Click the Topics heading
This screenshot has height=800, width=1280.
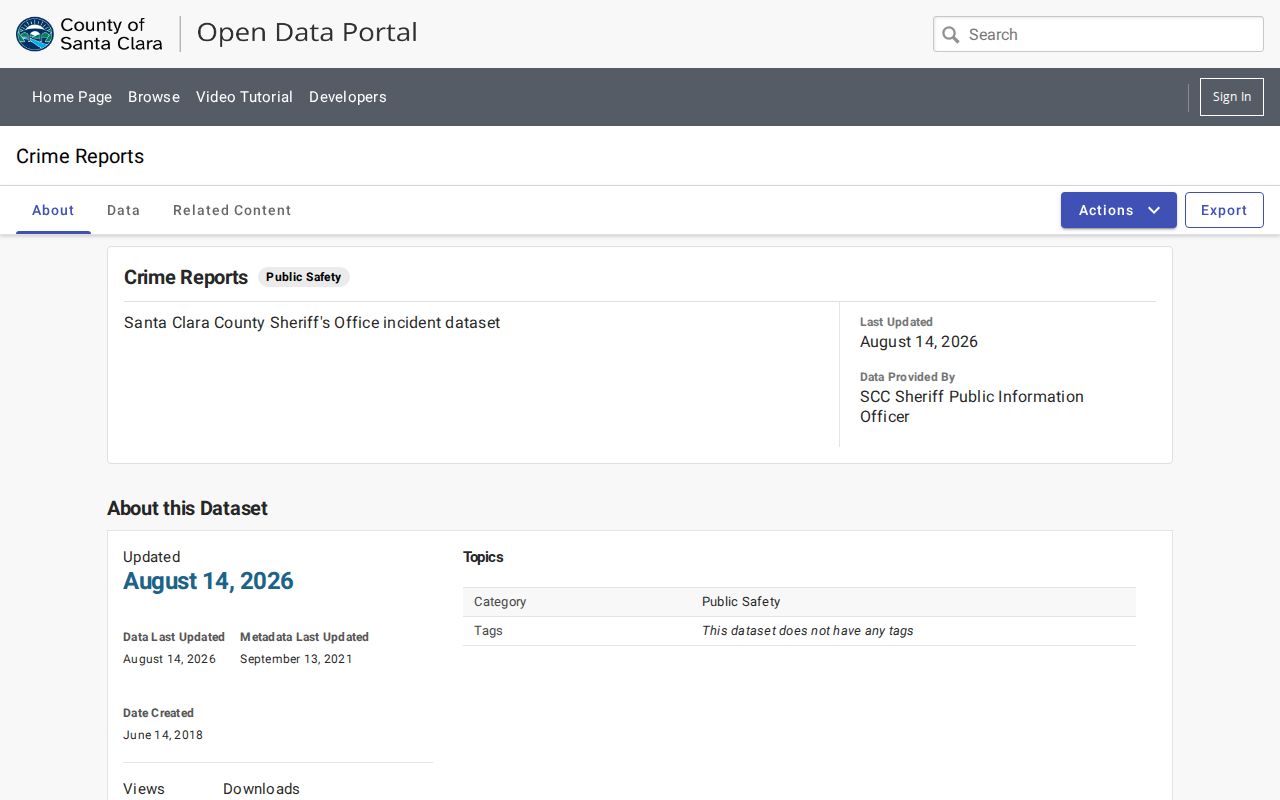pyautogui.click(x=483, y=557)
